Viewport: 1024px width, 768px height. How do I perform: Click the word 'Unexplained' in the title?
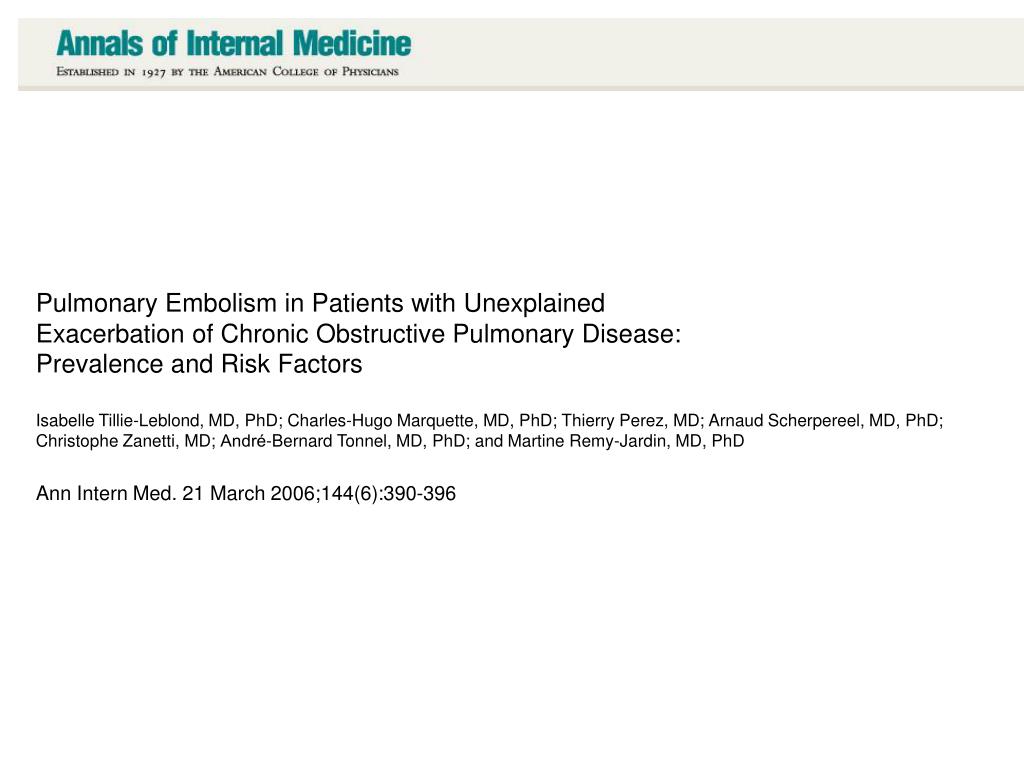534,303
